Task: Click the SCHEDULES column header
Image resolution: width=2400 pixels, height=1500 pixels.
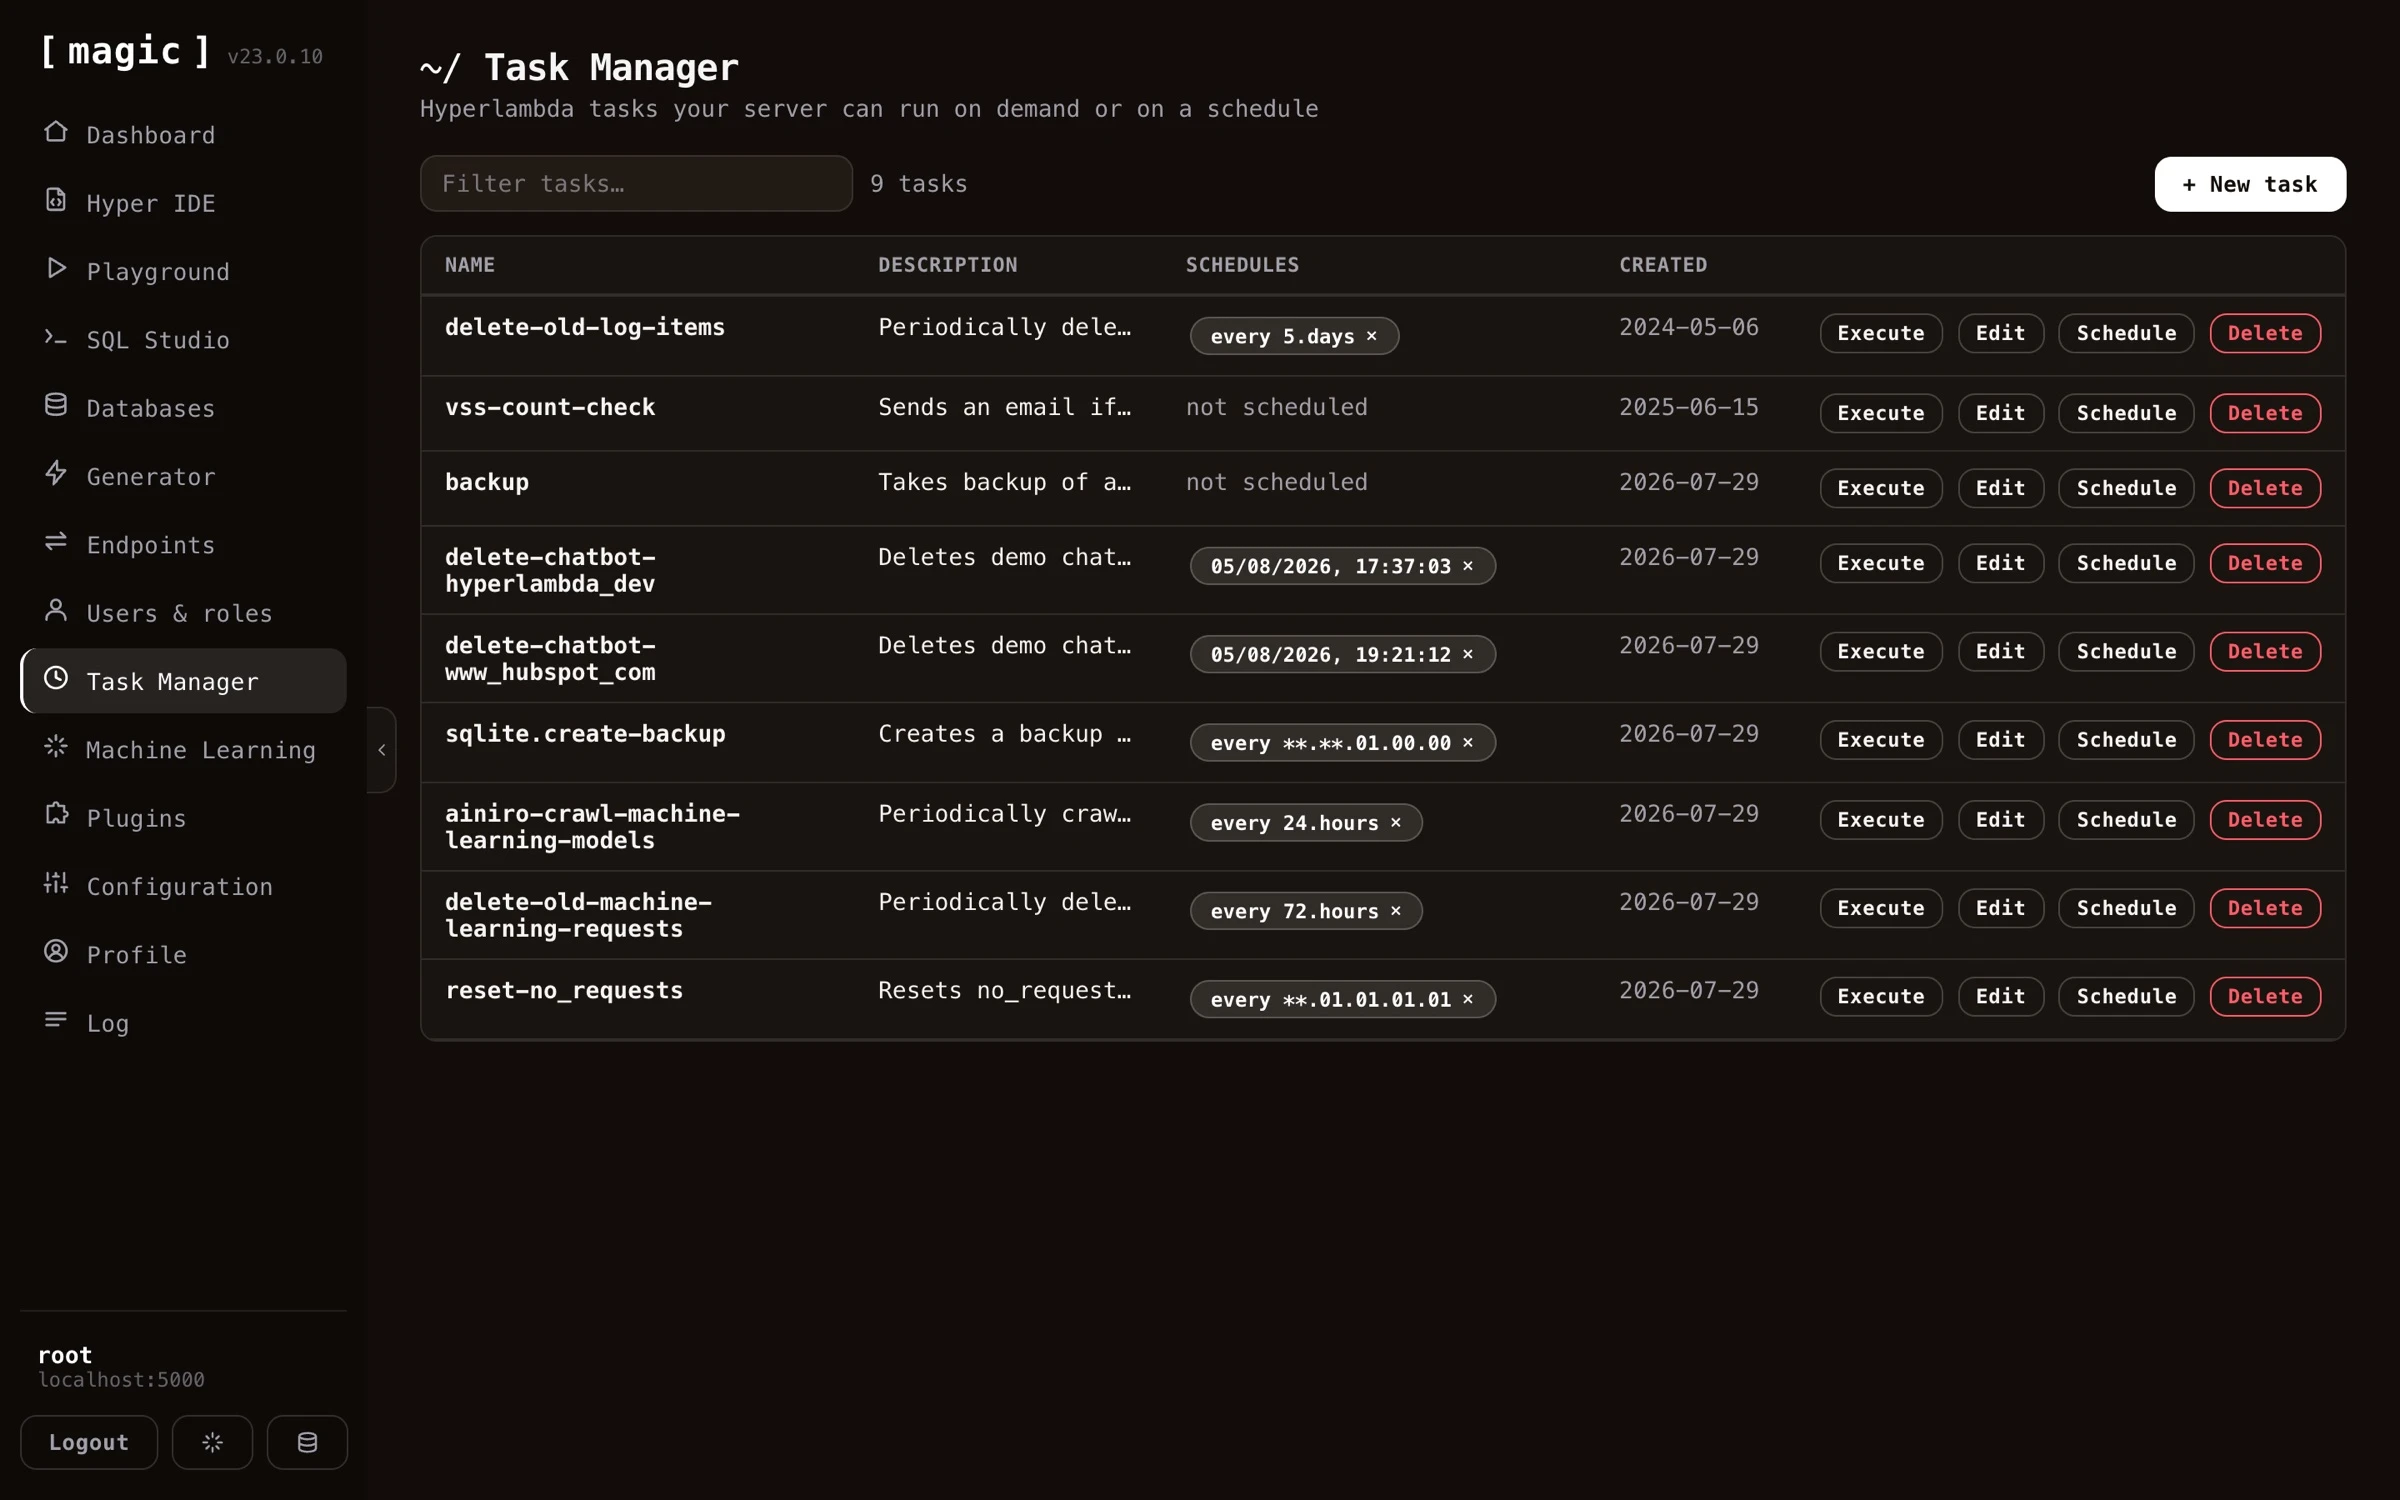Action: (x=1242, y=265)
